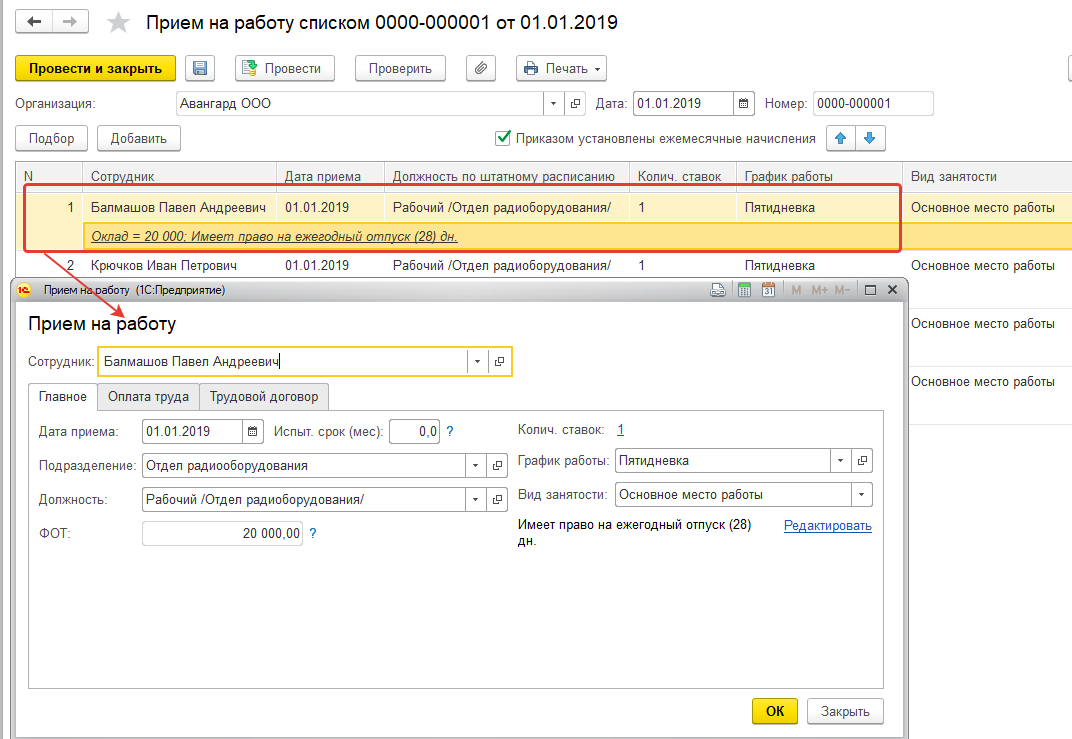Screen dimensions: 1072x739
Task: Open the calculator icon in dialog title bar
Action: [x=744, y=290]
